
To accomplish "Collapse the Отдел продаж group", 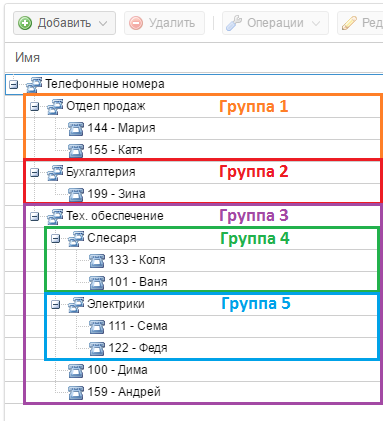I will [34, 107].
